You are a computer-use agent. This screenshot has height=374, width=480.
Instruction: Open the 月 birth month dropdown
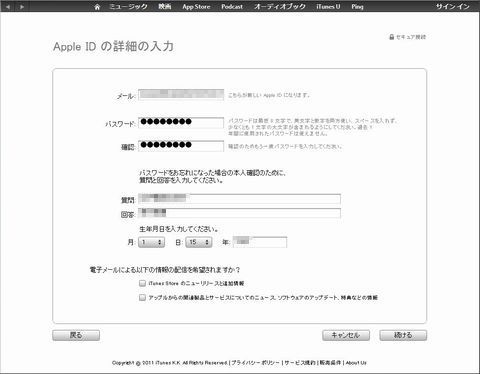pos(152,242)
